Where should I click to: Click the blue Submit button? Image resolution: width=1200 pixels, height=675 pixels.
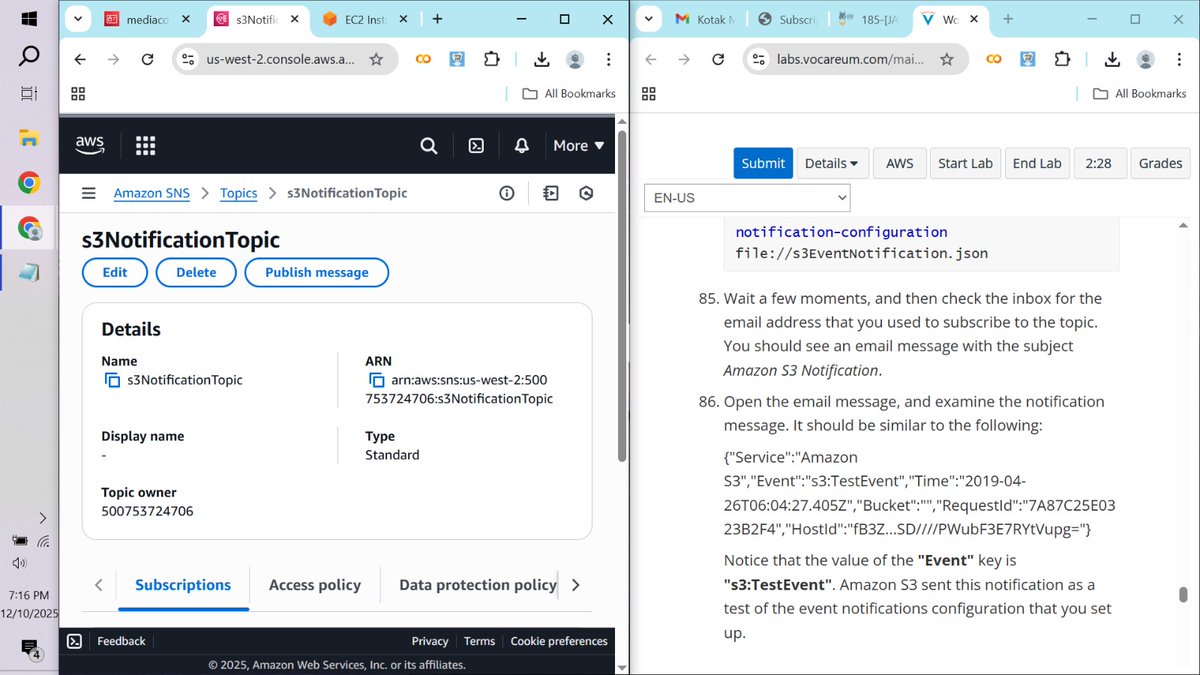763,163
